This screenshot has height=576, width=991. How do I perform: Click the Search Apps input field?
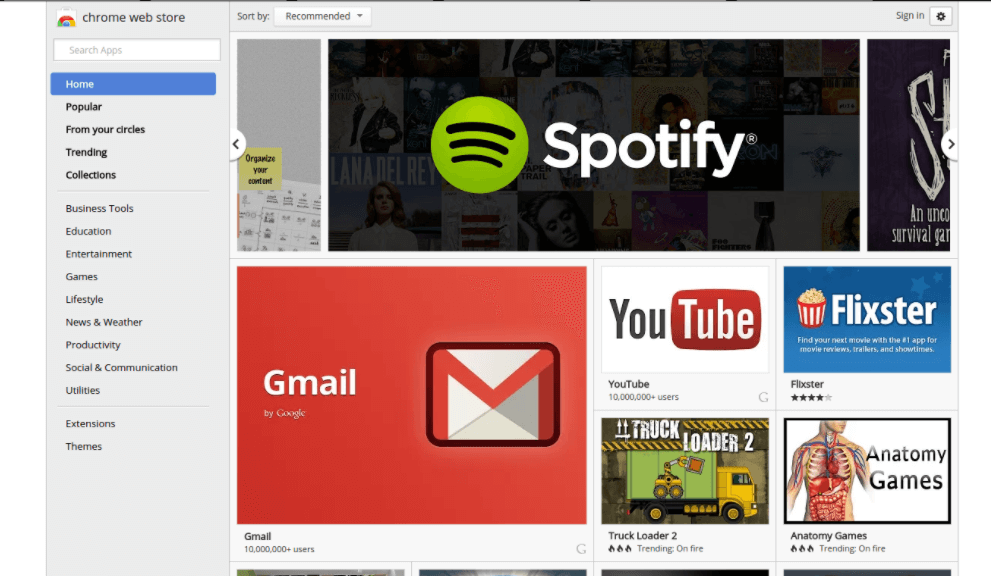click(x=136, y=50)
